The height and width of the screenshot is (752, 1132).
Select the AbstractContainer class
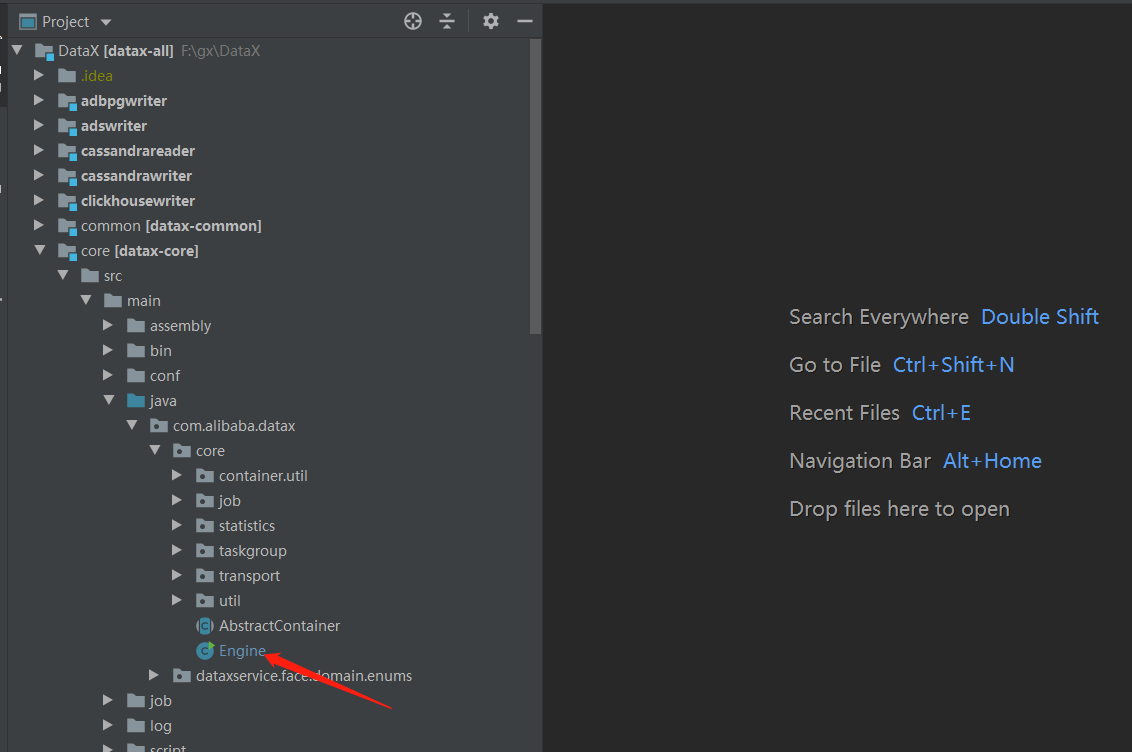coord(279,626)
